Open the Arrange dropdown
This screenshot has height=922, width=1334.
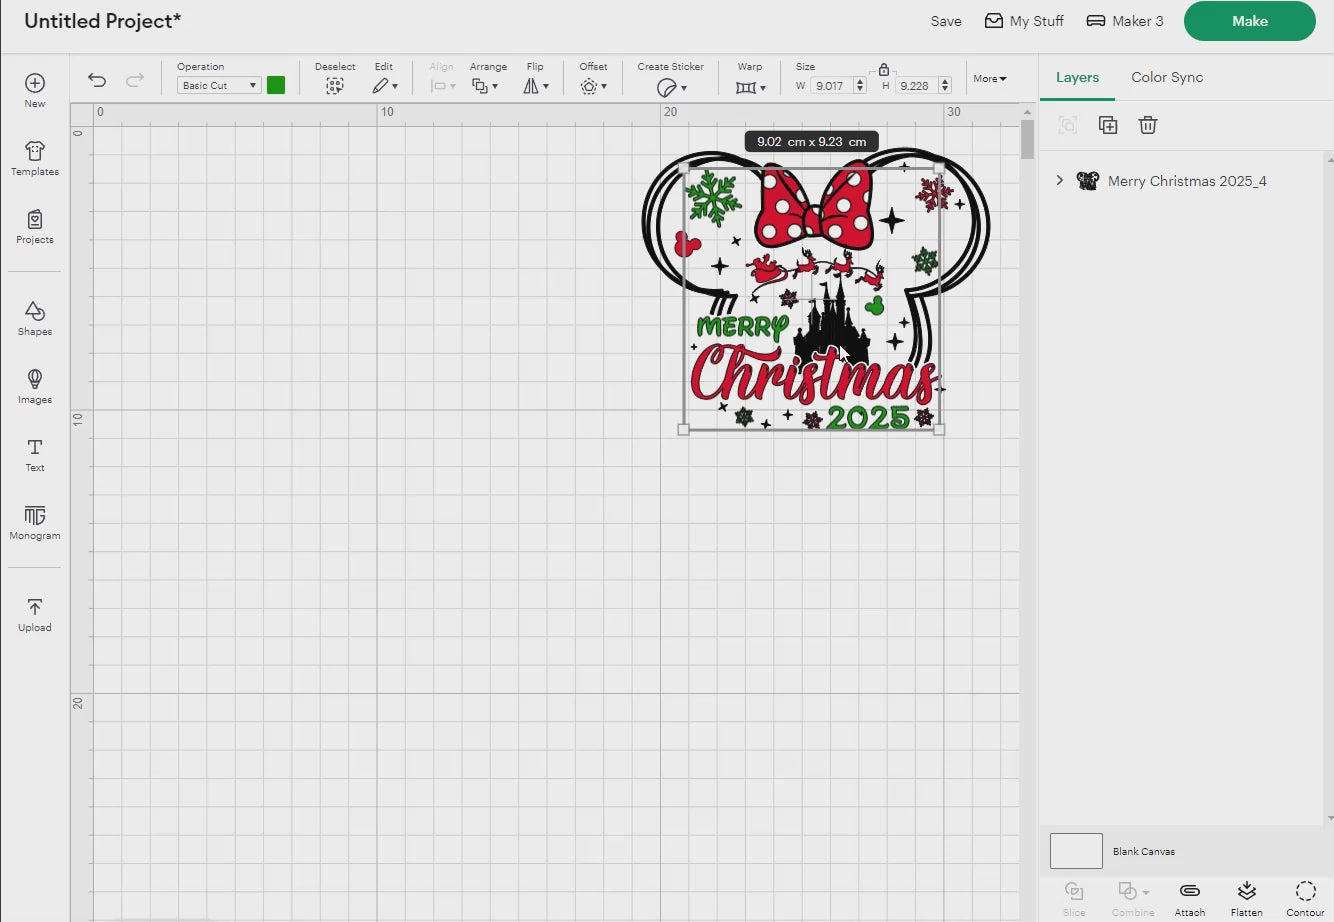click(x=485, y=86)
